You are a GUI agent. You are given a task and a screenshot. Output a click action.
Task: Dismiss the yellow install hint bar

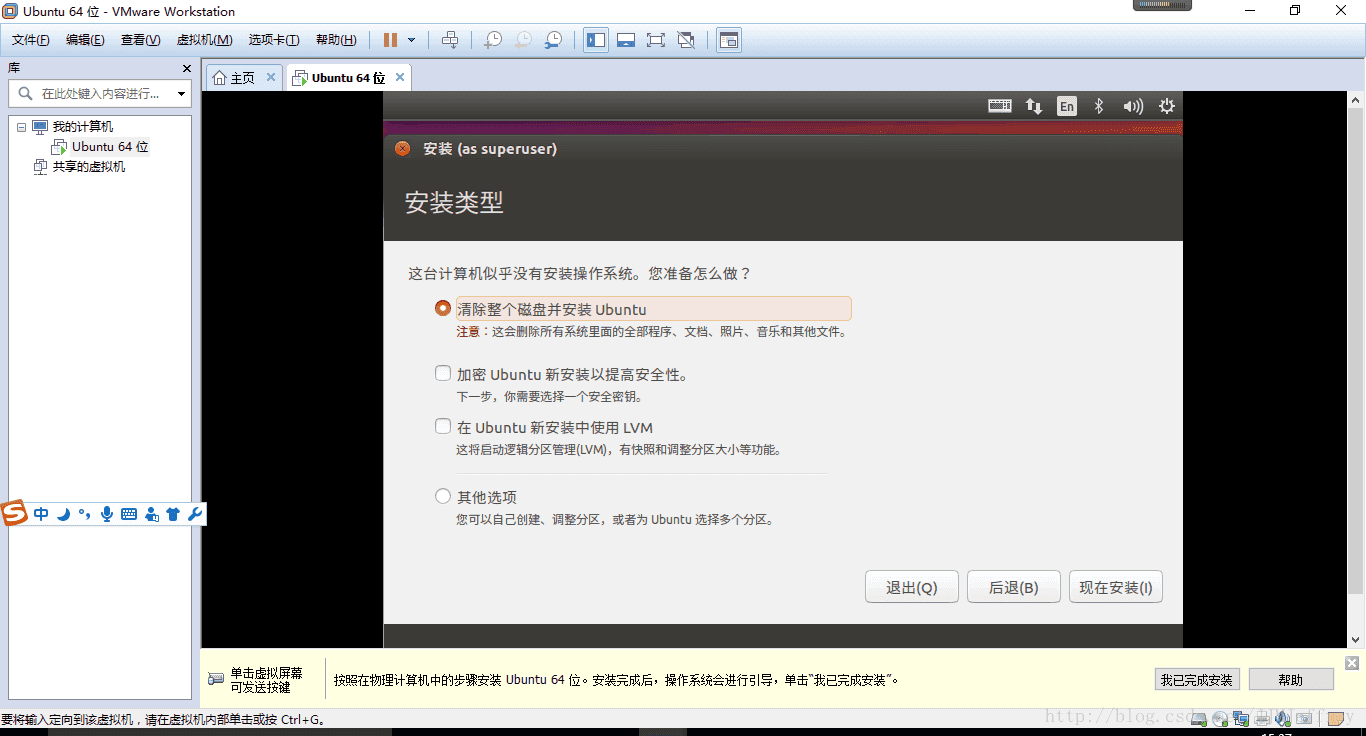[x=1352, y=663]
